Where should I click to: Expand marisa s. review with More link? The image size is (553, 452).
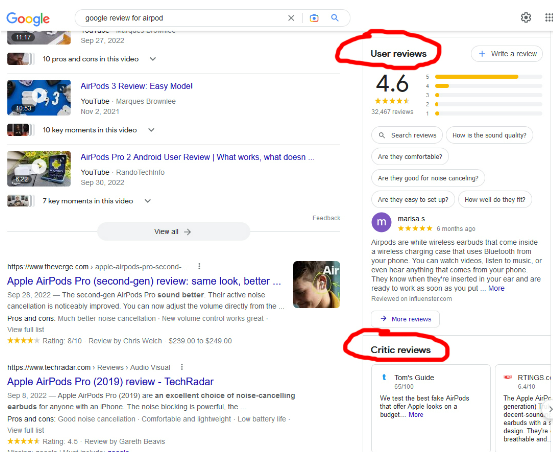point(497,288)
